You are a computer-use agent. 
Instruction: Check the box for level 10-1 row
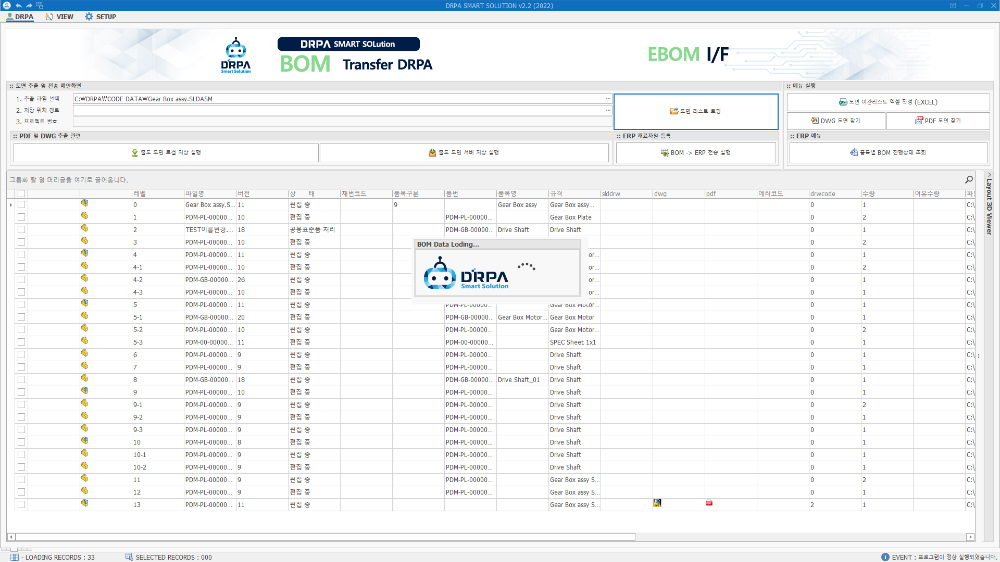21,455
